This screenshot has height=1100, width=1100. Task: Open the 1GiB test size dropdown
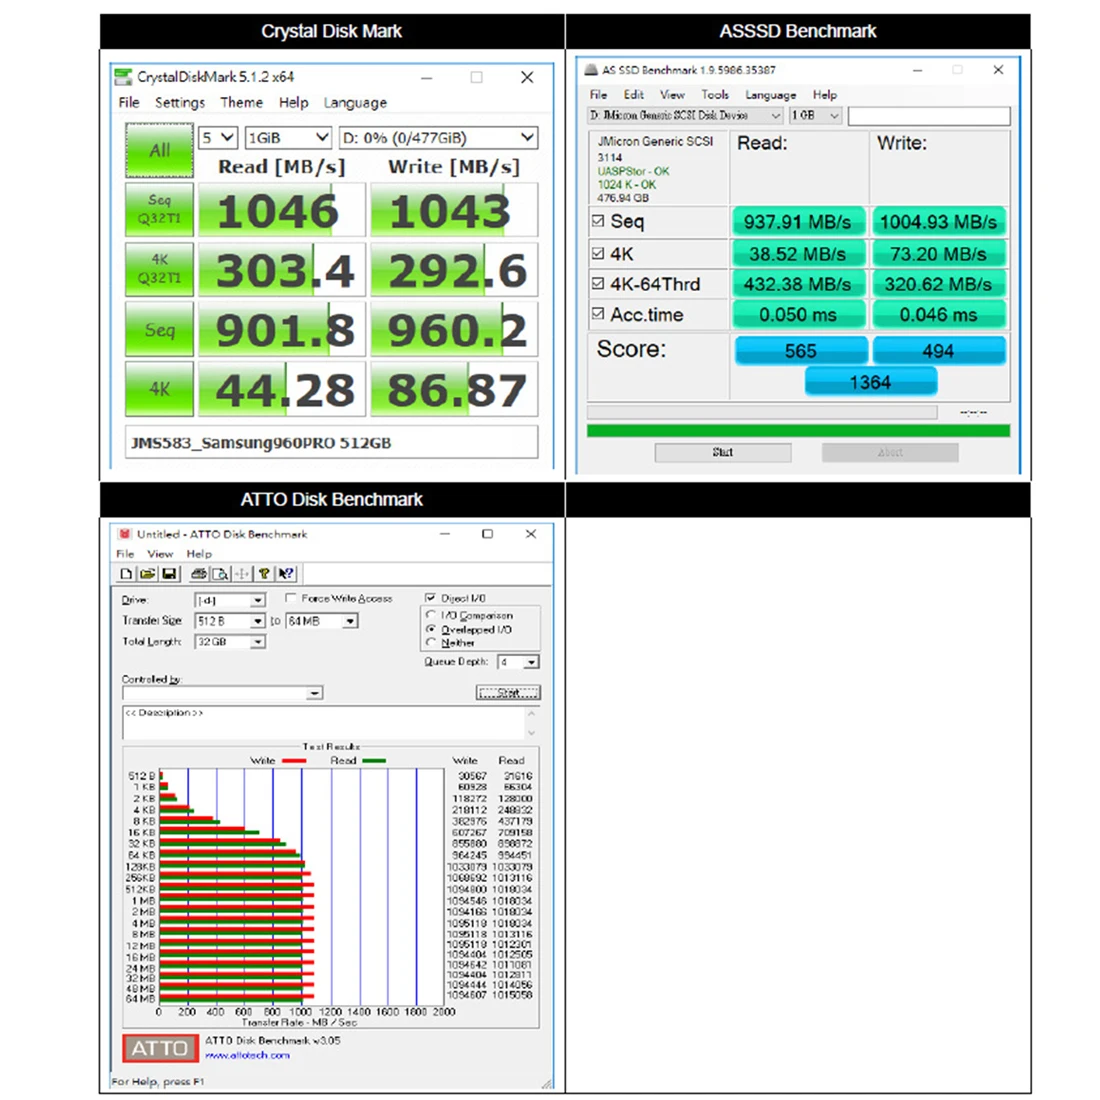pos(288,138)
